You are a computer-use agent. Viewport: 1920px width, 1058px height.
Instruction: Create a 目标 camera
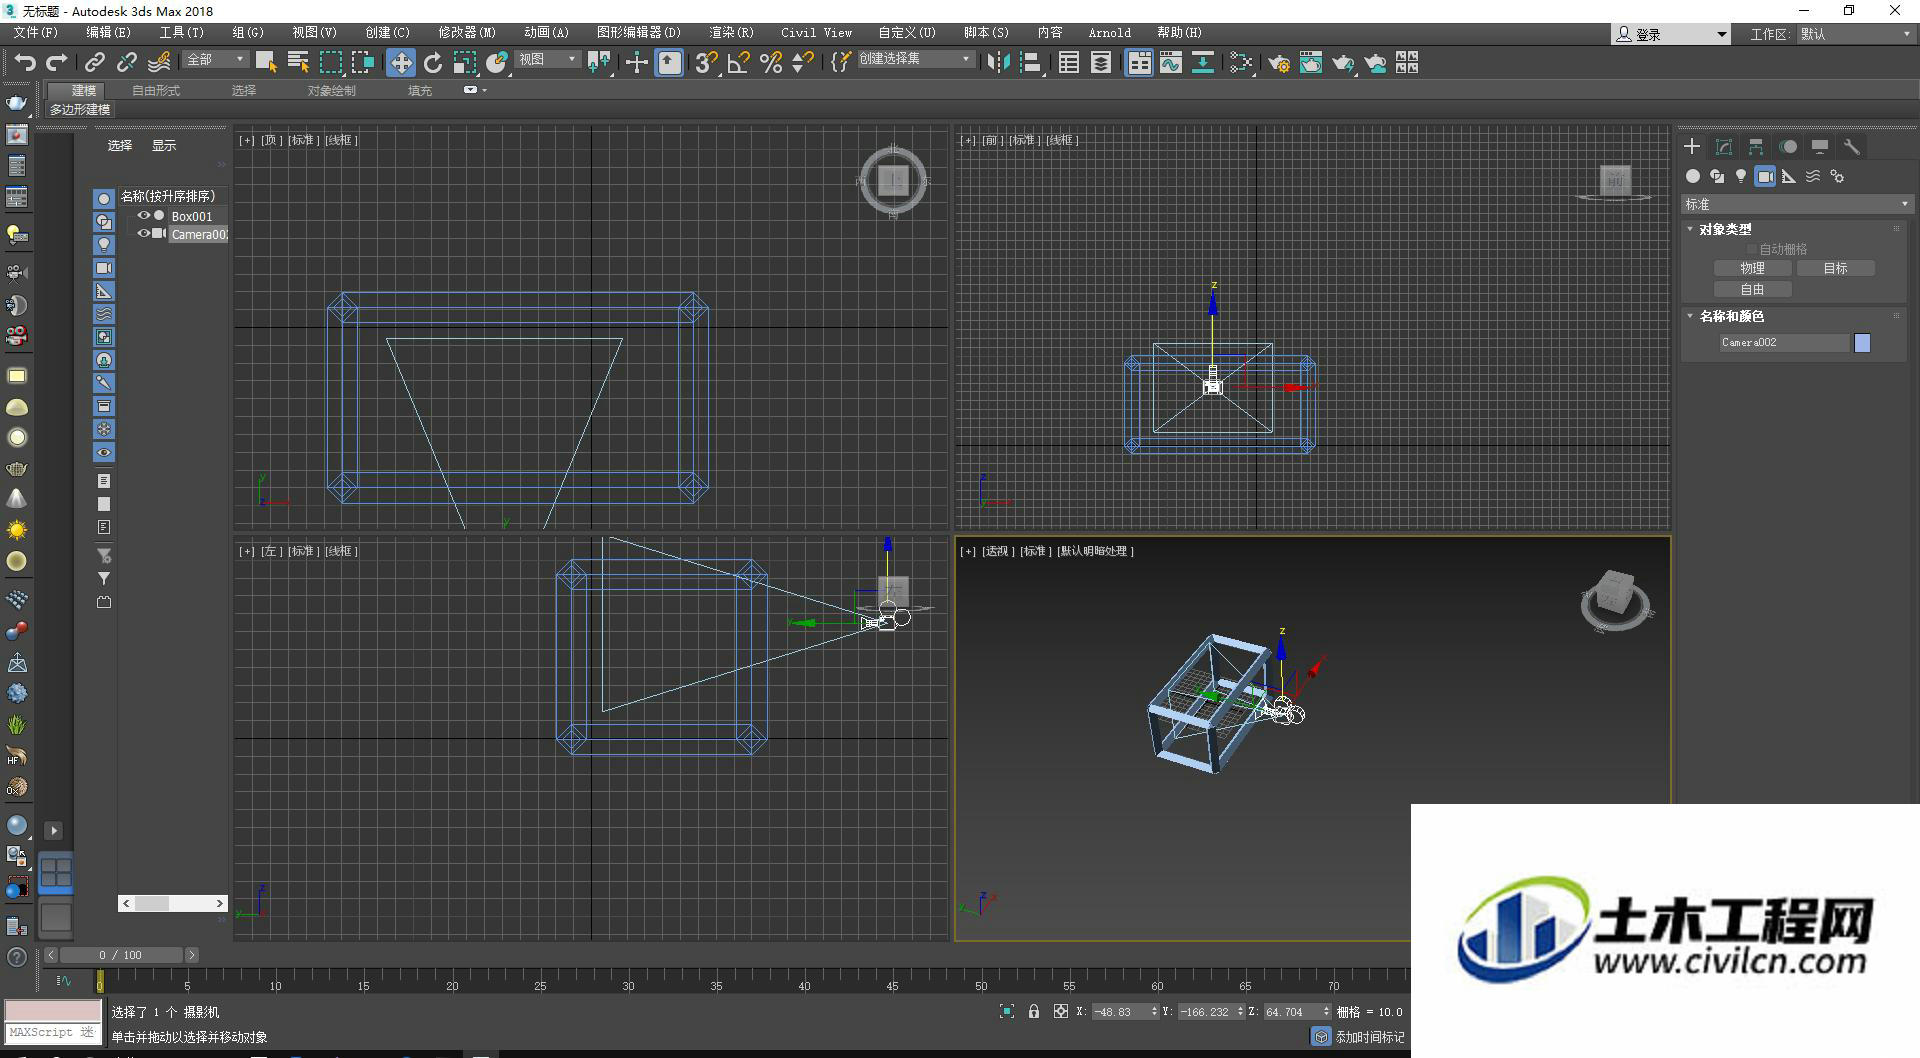[x=1835, y=268]
